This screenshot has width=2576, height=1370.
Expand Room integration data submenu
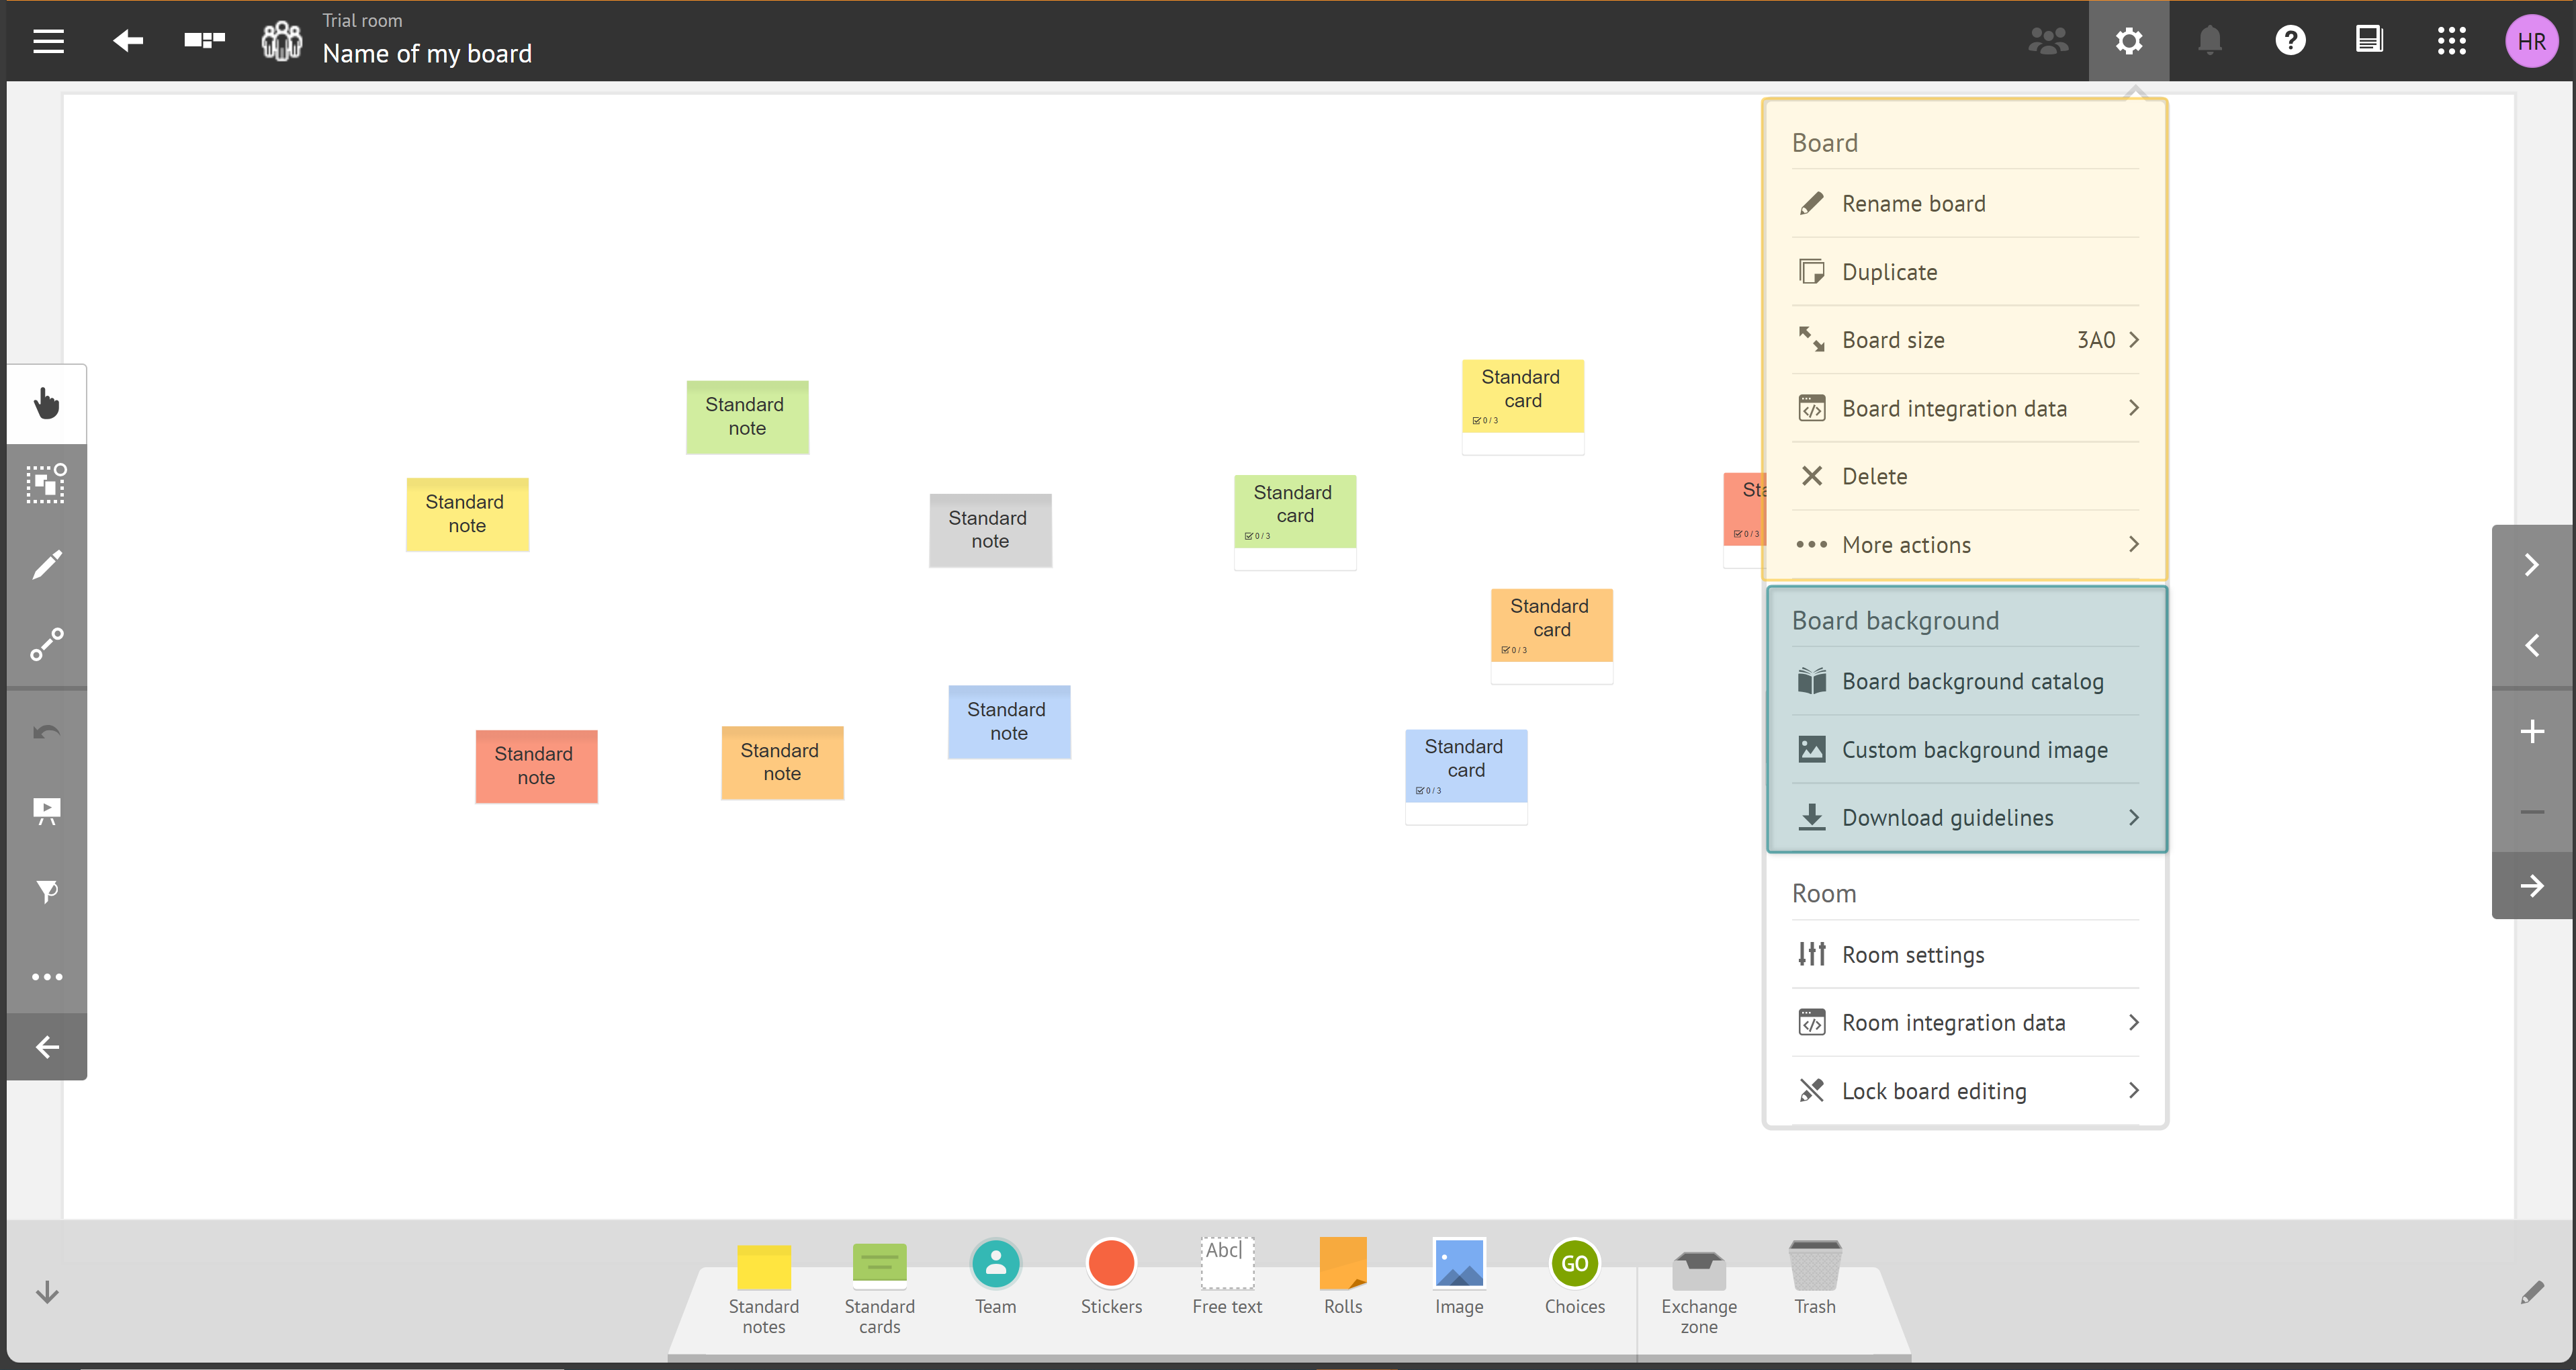click(x=1966, y=1023)
